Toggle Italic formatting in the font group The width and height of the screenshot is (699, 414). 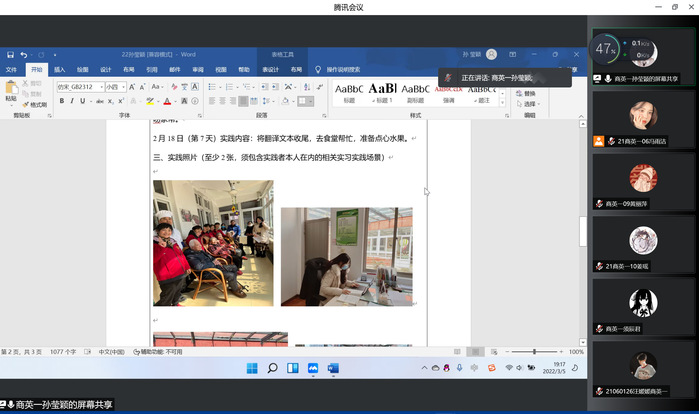(x=71, y=101)
